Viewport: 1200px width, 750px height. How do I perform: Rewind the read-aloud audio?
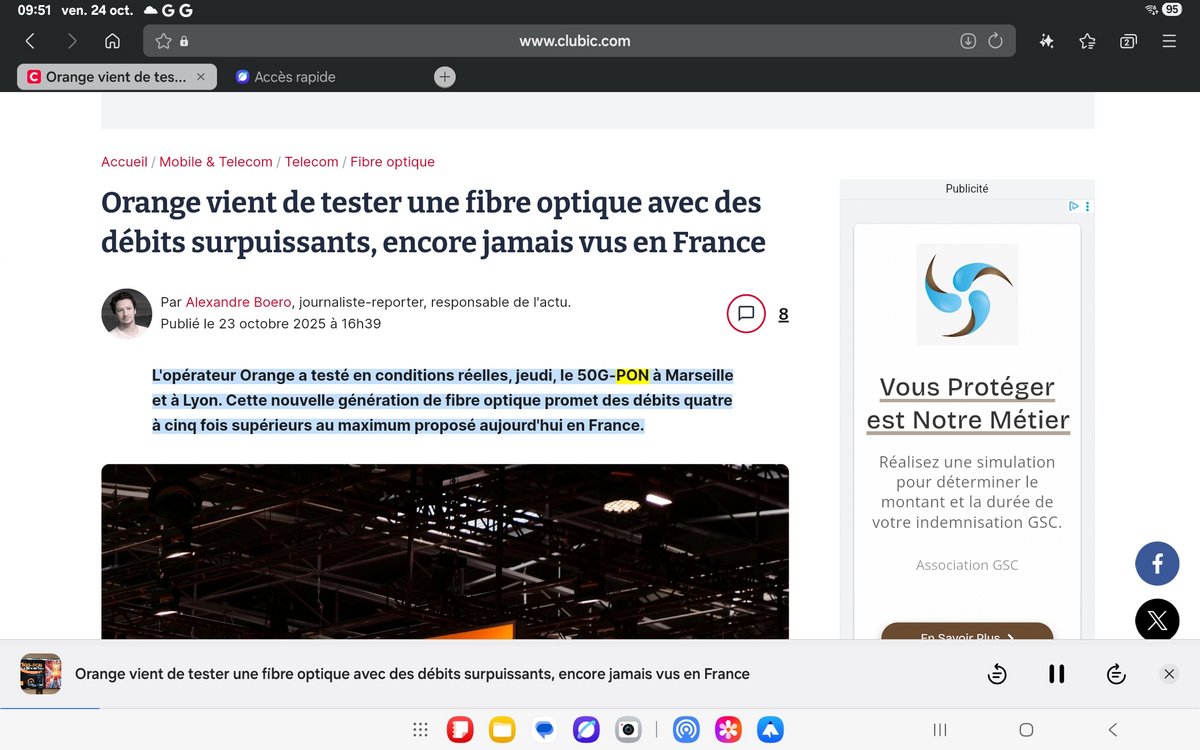[996, 674]
